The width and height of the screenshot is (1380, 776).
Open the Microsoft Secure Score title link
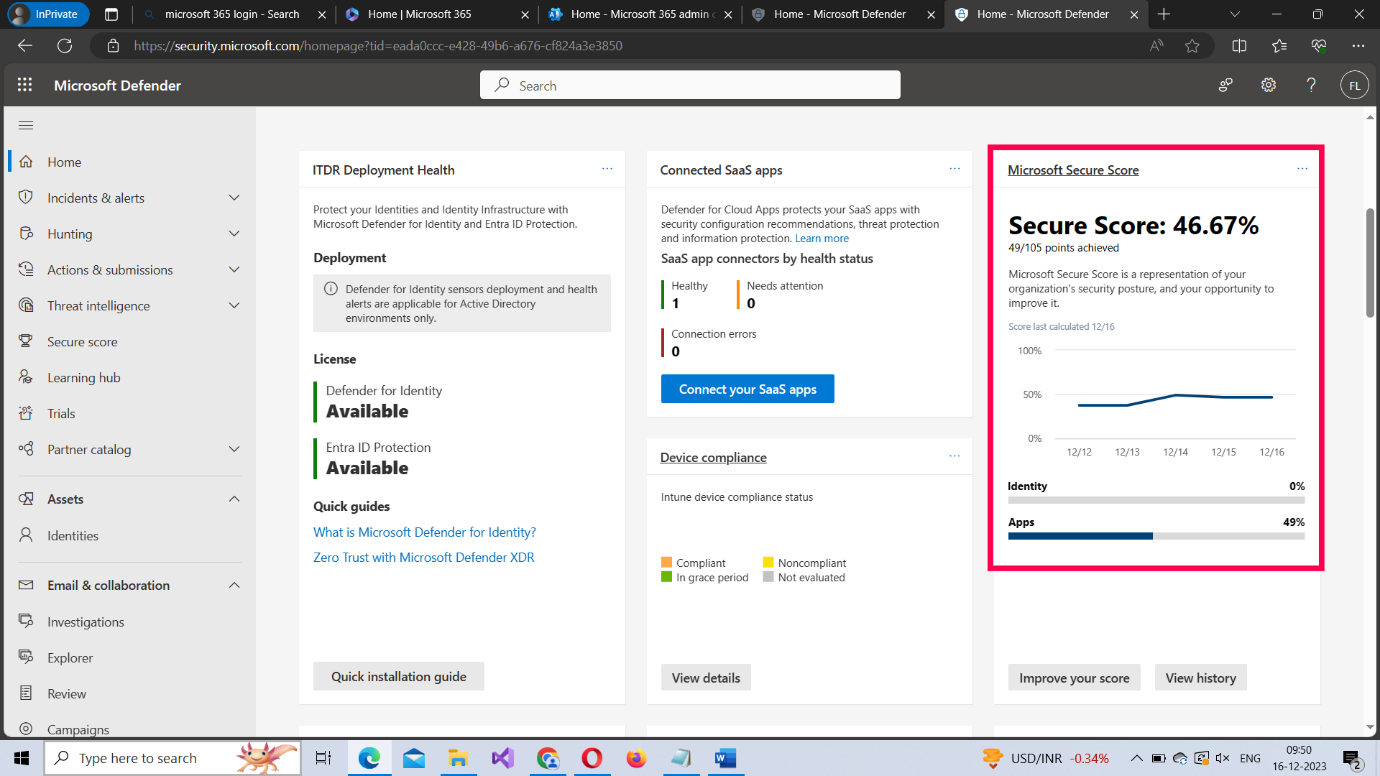pos(1073,170)
